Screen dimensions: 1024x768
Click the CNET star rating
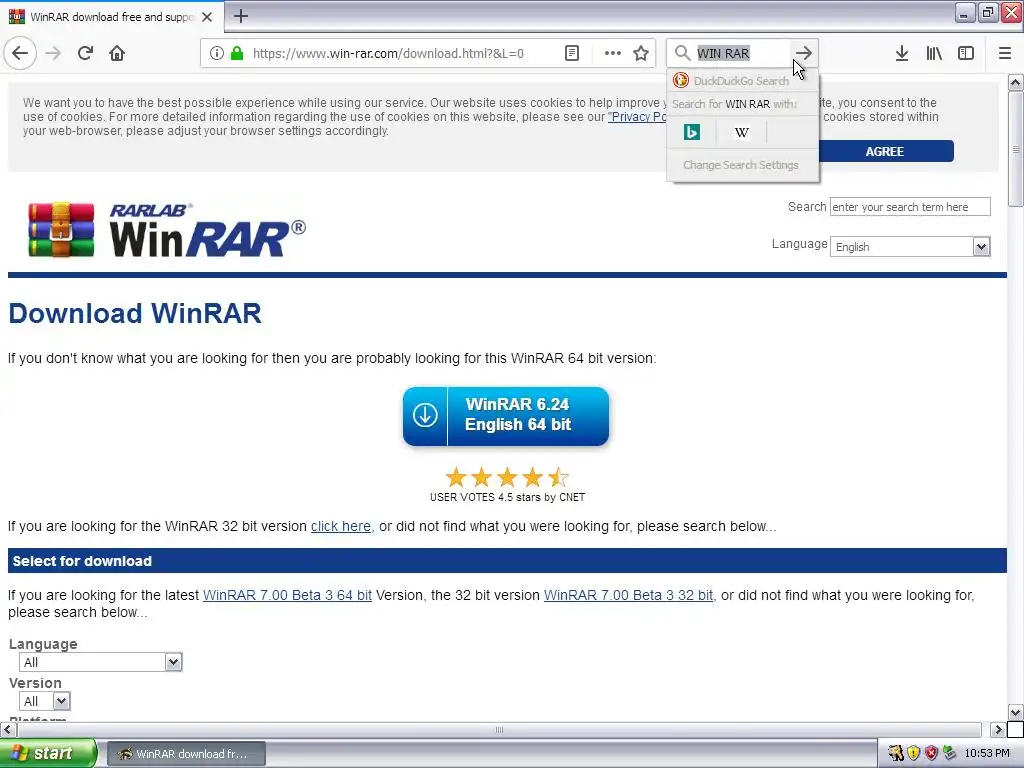click(507, 477)
